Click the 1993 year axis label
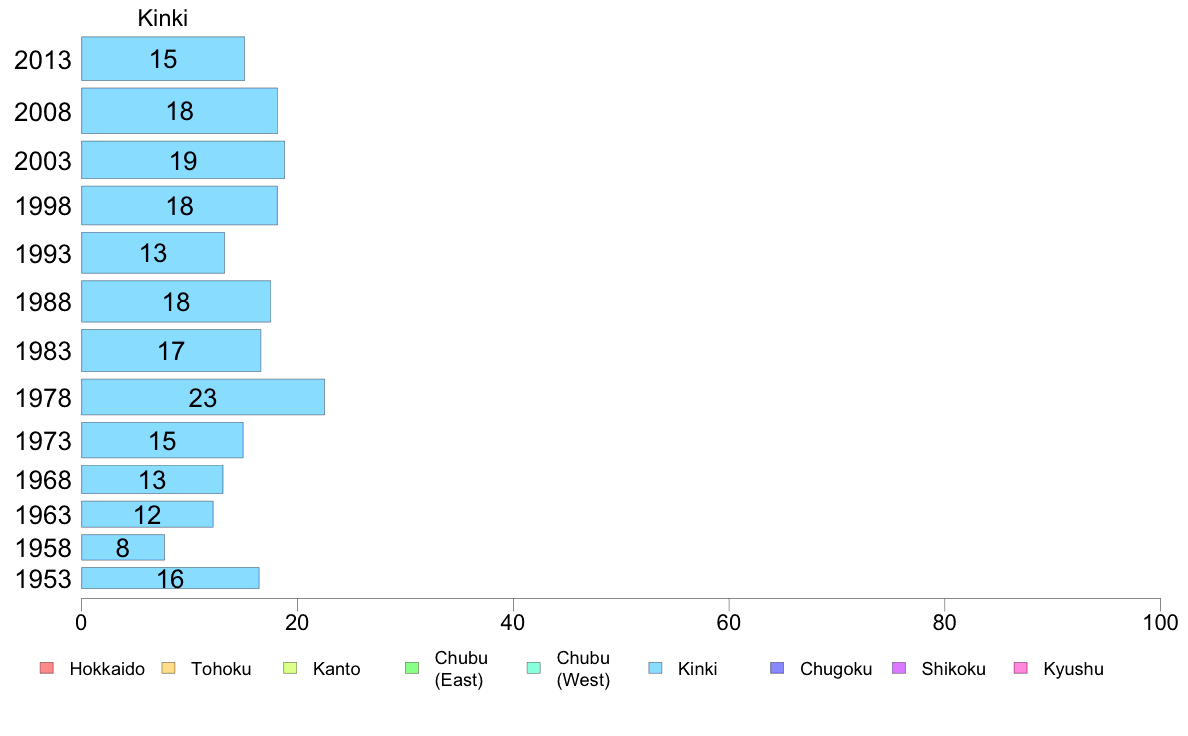Image resolution: width=1188 pixels, height=736 pixels. (x=43, y=253)
